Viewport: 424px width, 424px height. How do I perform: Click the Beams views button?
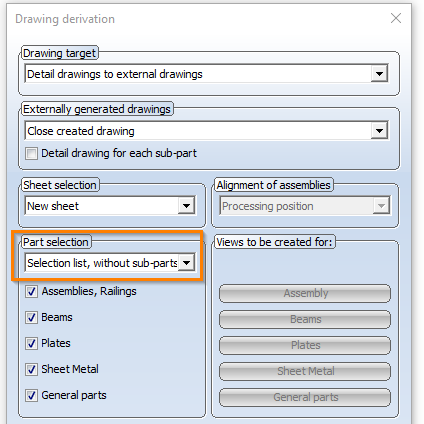[x=305, y=319]
